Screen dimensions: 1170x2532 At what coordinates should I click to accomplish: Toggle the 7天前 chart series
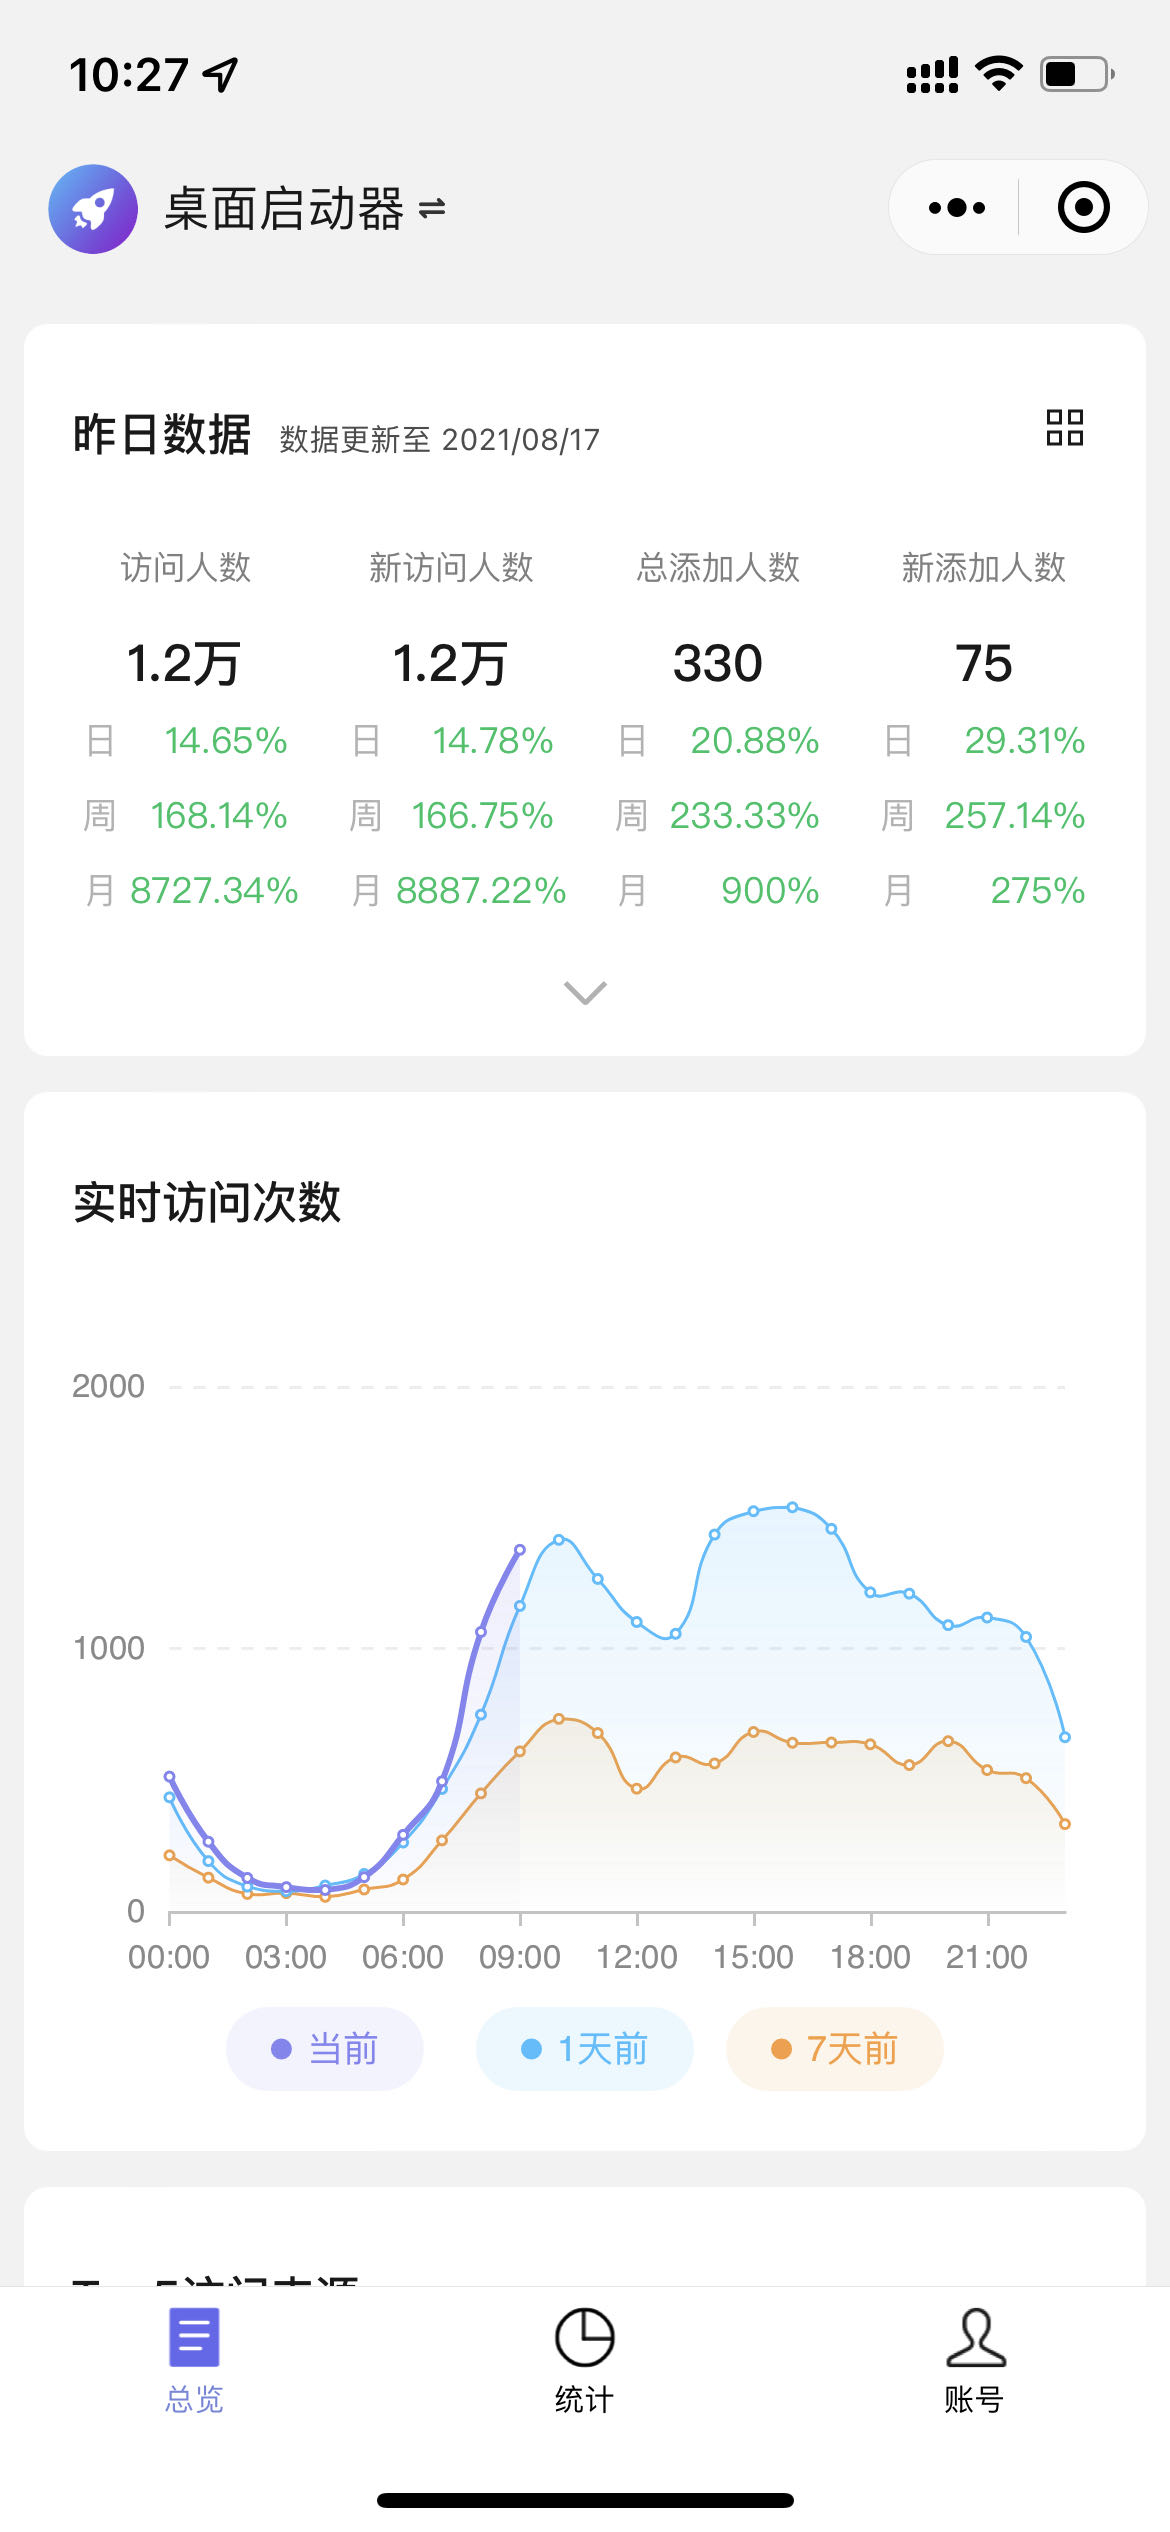coord(835,2049)
